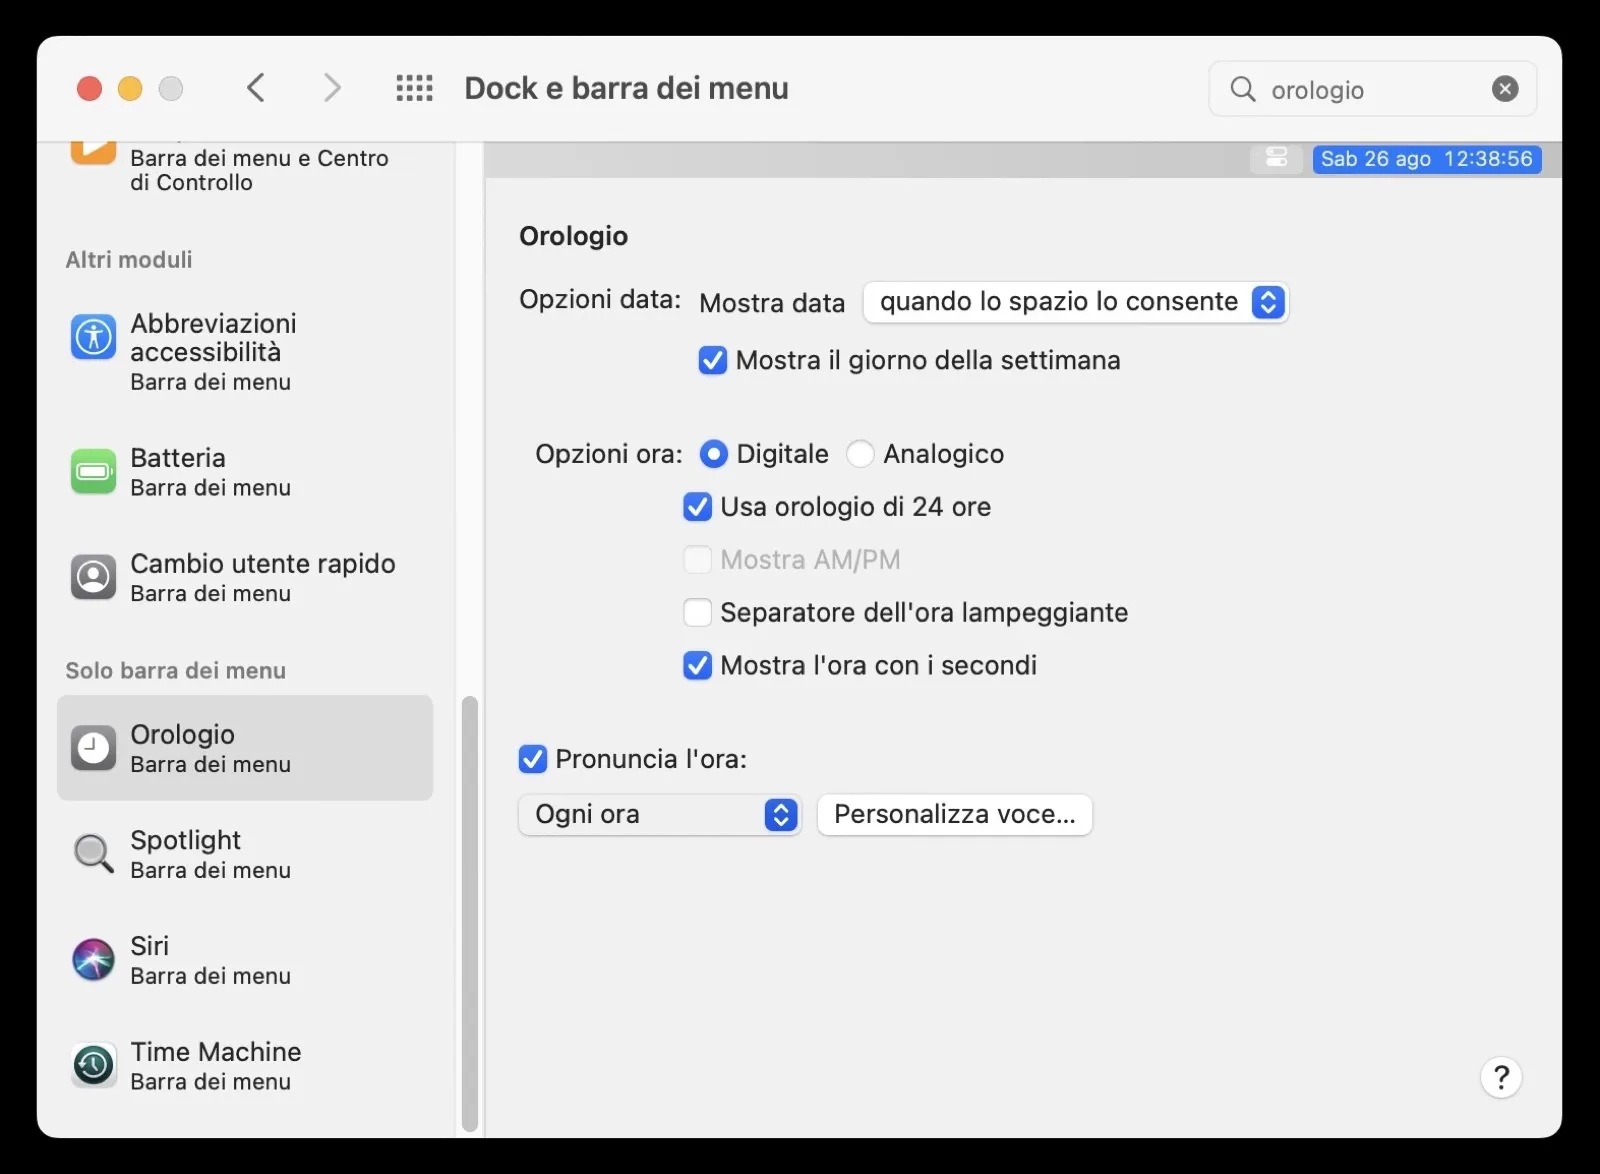This screenshot has height=1174, width=1600.
Task: Show all preferences grid icon
Action: [414, 88]
